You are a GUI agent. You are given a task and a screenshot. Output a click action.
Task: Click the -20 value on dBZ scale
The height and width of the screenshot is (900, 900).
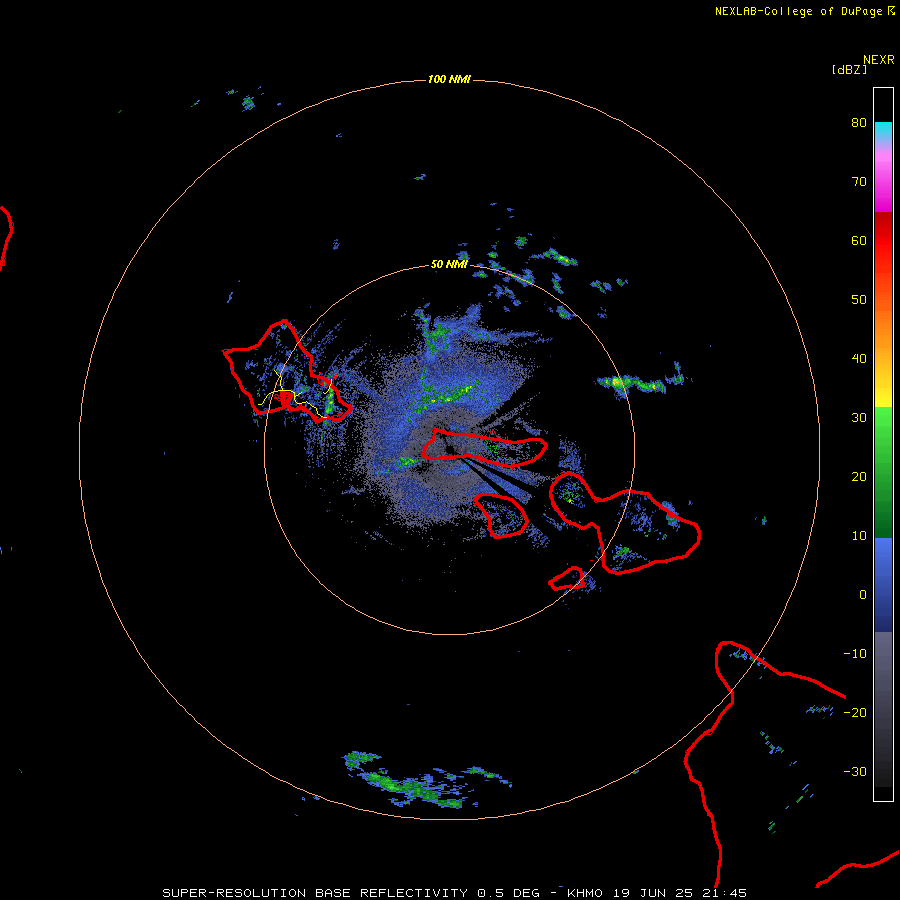(x=855, y=713)
